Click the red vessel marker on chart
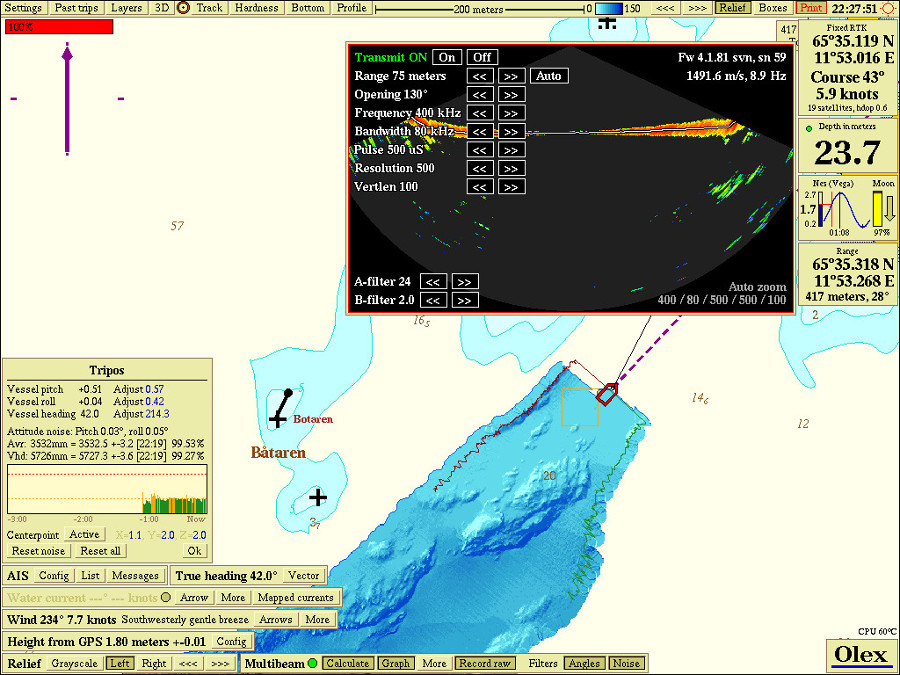900x675 pixels. (x=606, y=393)
